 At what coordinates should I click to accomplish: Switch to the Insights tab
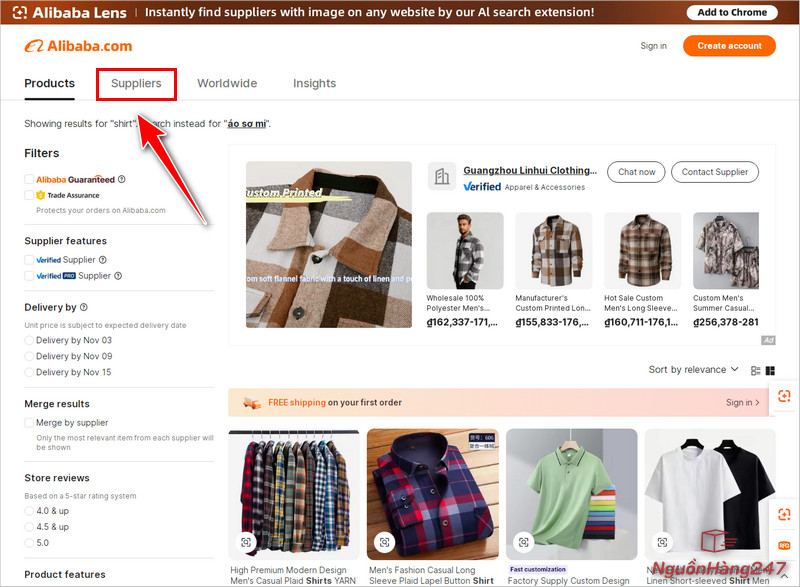314,84
